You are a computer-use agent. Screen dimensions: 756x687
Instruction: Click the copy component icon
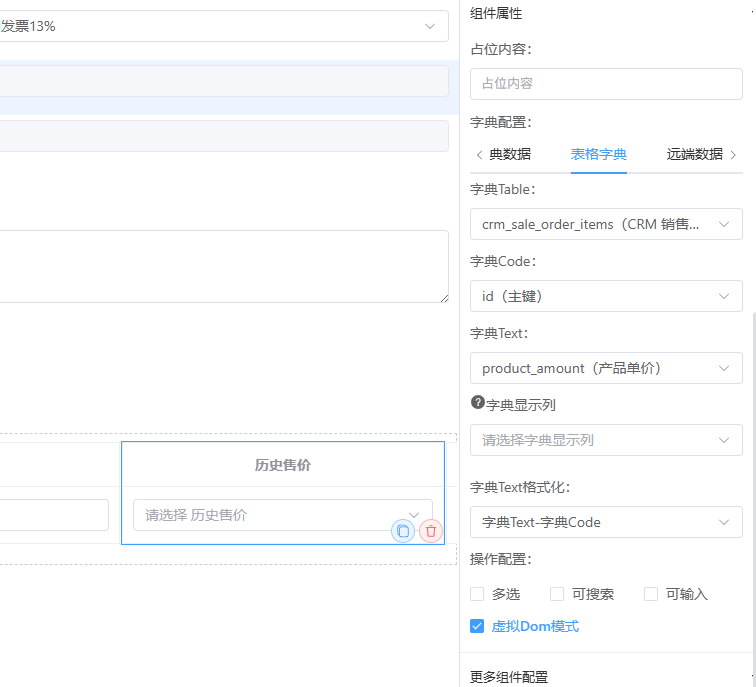coord(403,531)
